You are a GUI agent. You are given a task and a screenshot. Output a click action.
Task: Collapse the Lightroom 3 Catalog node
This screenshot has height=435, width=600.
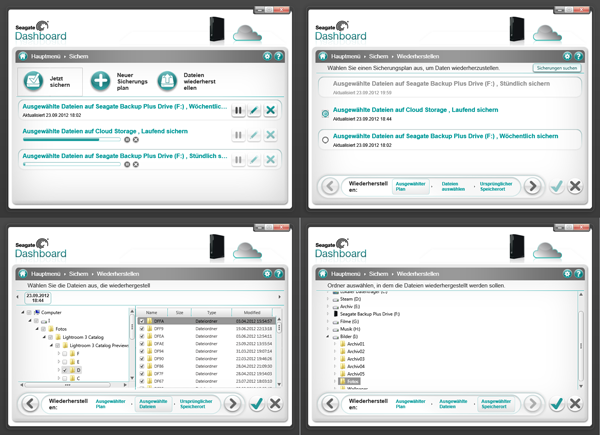point(44,337)
